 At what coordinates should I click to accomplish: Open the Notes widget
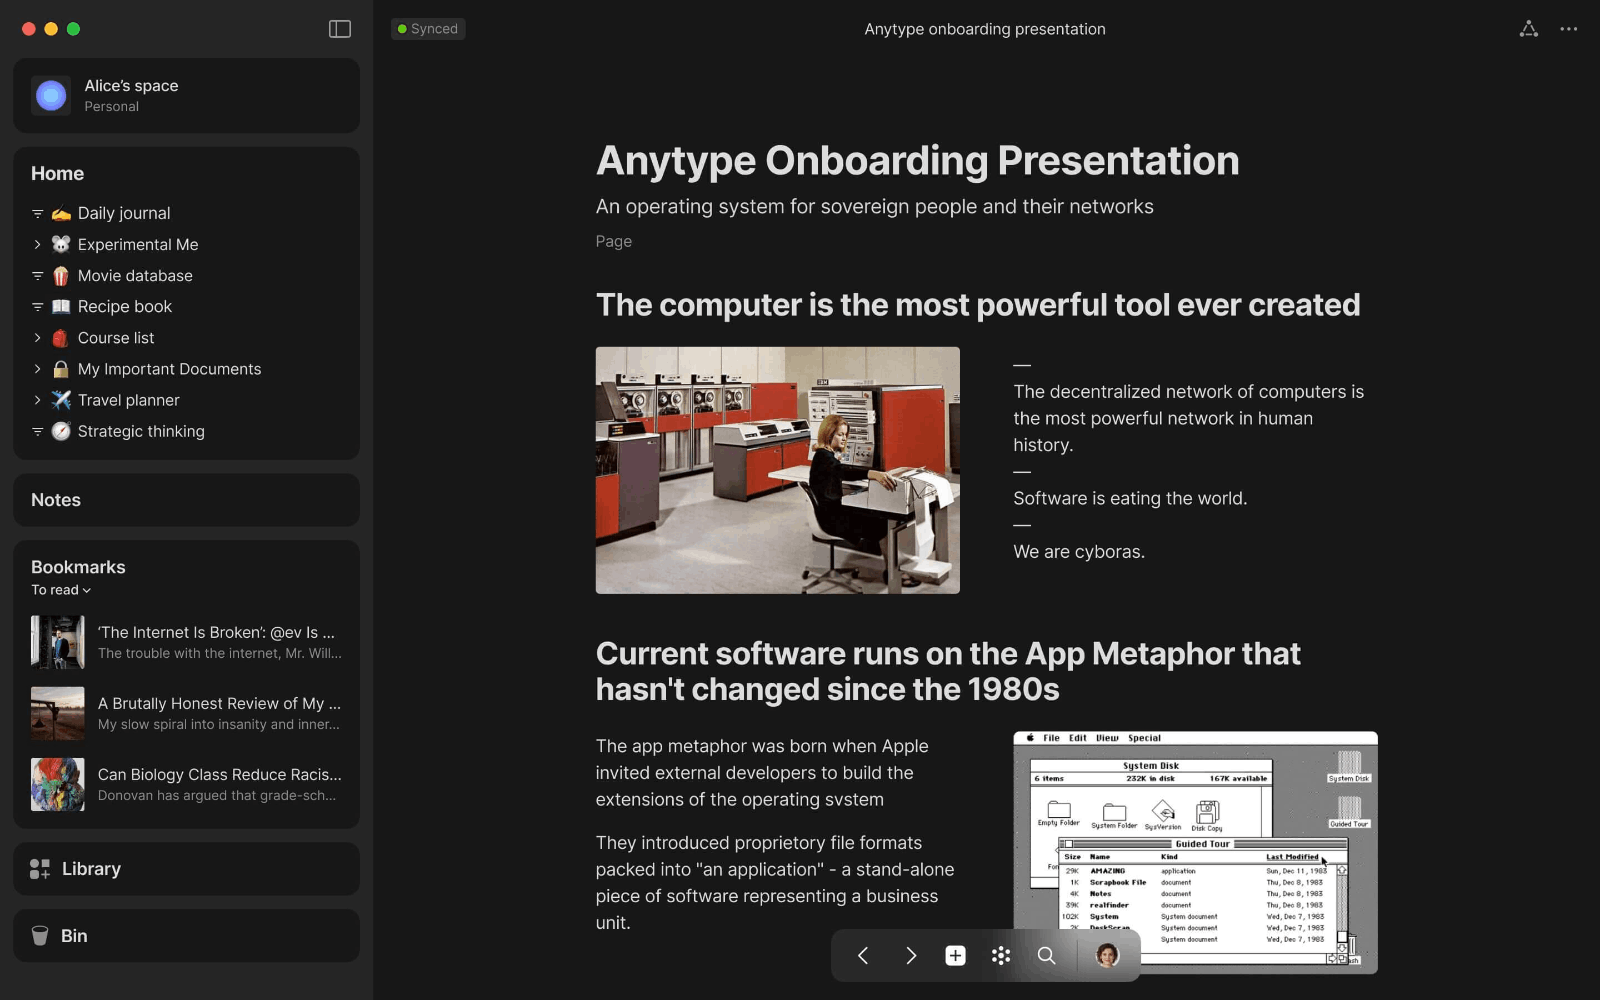click(x=56, y=500)
